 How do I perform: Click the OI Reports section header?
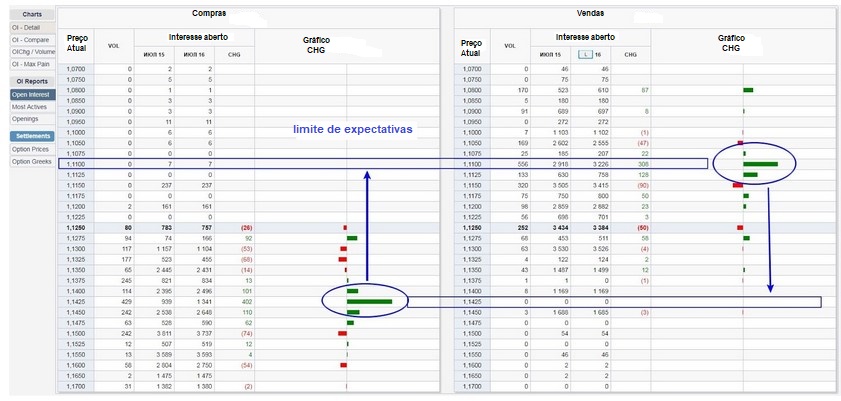pos(32,81)
